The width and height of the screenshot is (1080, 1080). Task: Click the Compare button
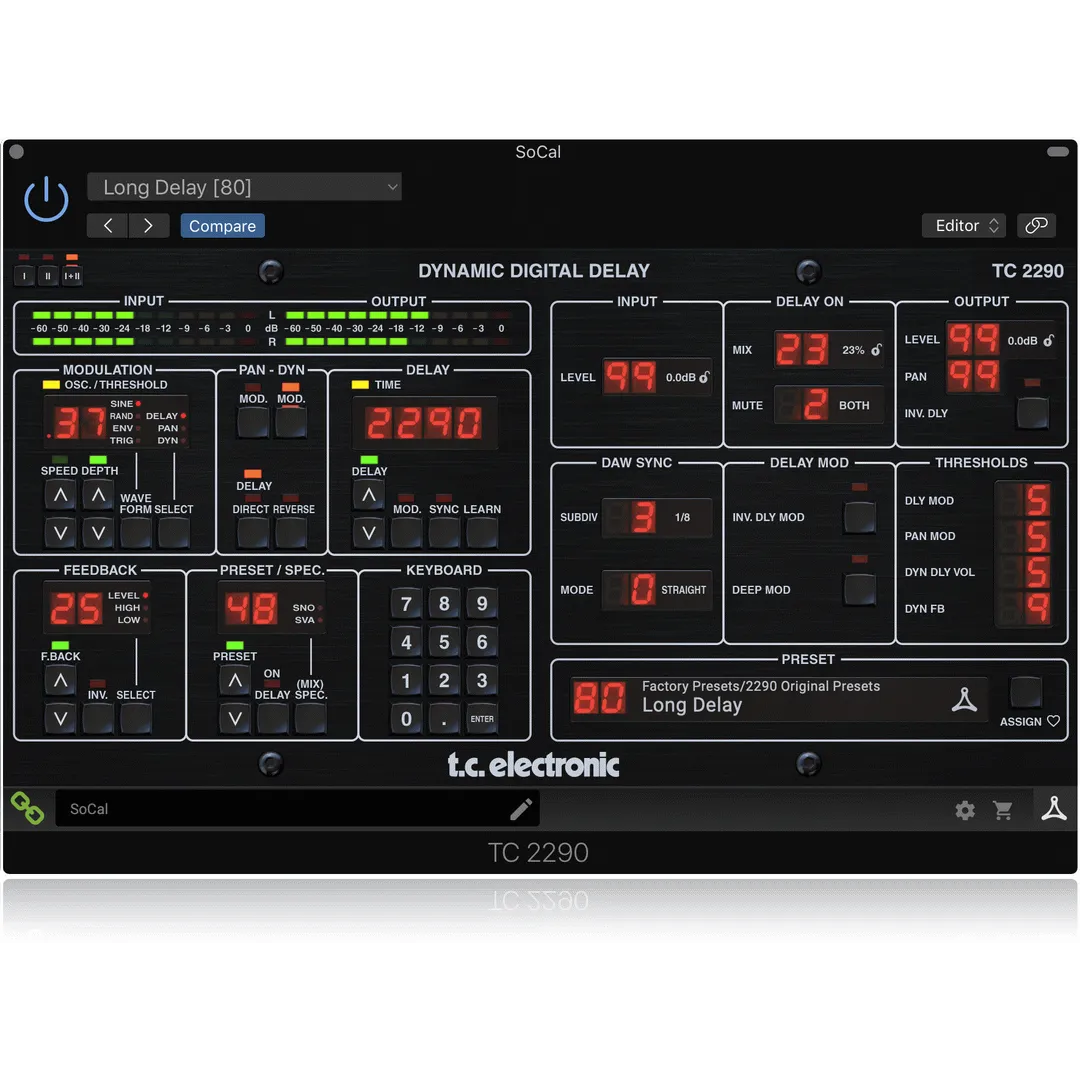[x=222, y=226]
